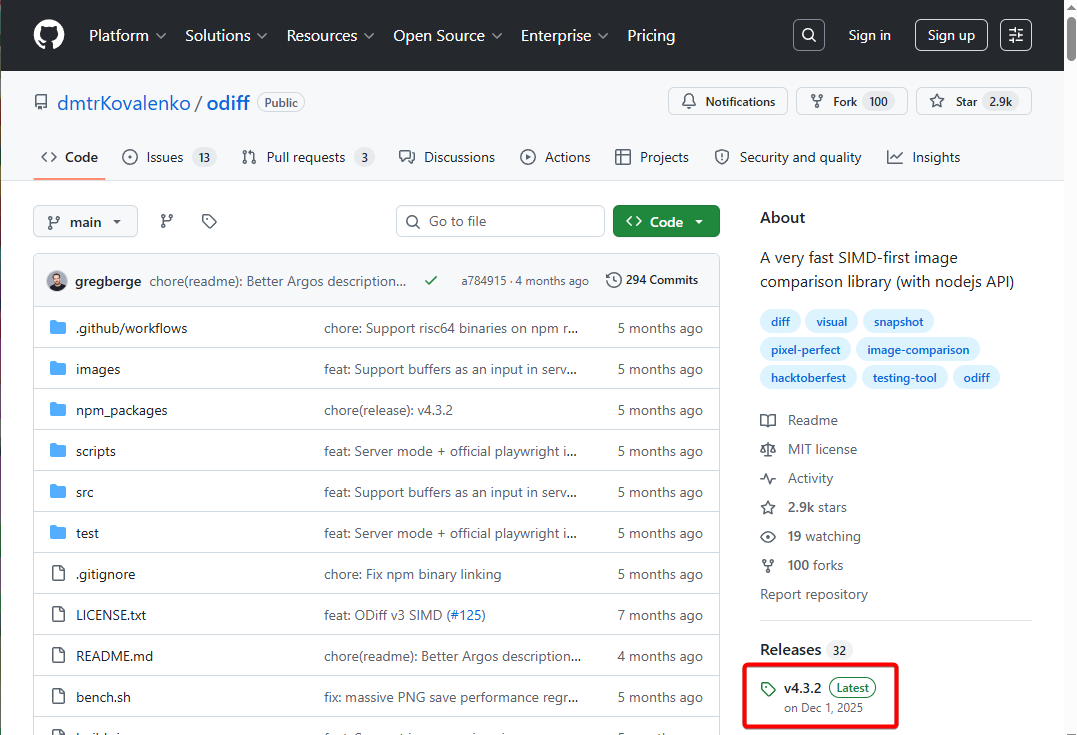Open the green Code dropdown
Image resolution: width=1077 pixels, height=735 pixels.
(666, 221)
